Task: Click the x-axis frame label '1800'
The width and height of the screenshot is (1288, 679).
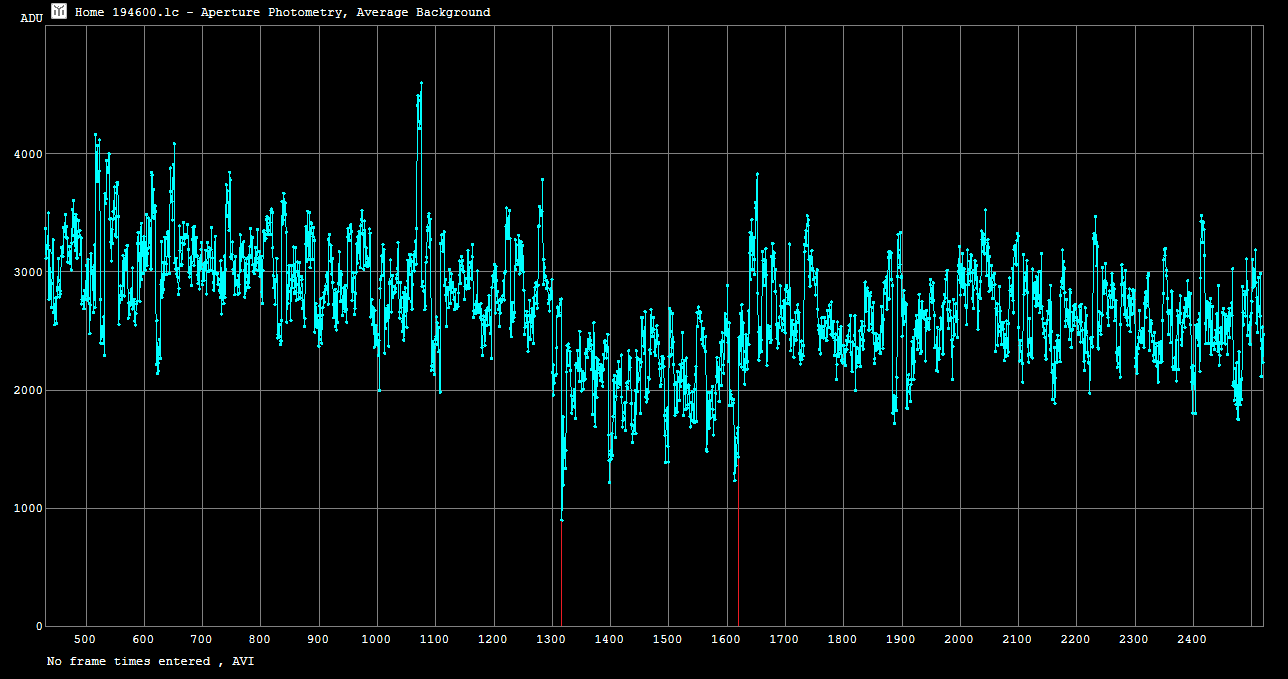Action: click(x=843, y=639)
